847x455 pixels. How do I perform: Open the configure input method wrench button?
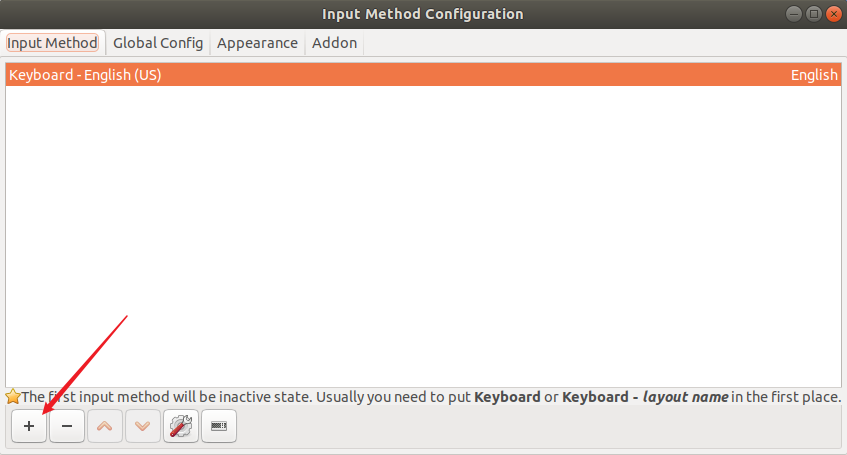point(181,426)
